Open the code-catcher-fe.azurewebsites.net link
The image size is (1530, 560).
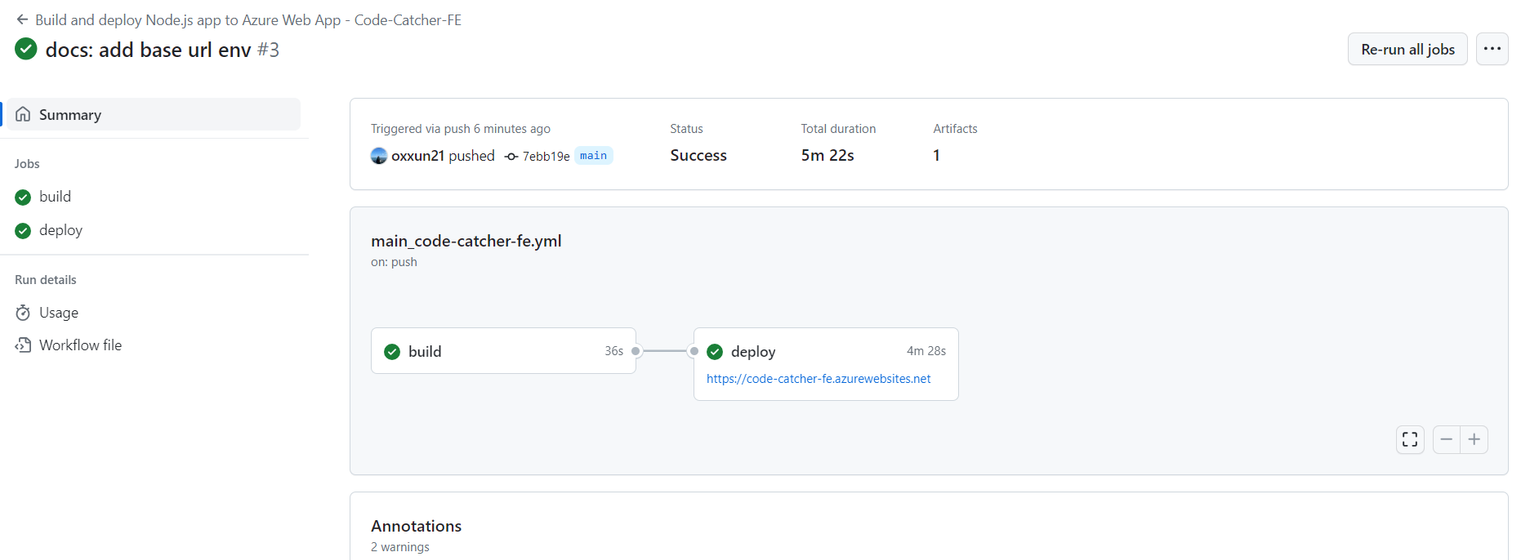tap(818, 379)
